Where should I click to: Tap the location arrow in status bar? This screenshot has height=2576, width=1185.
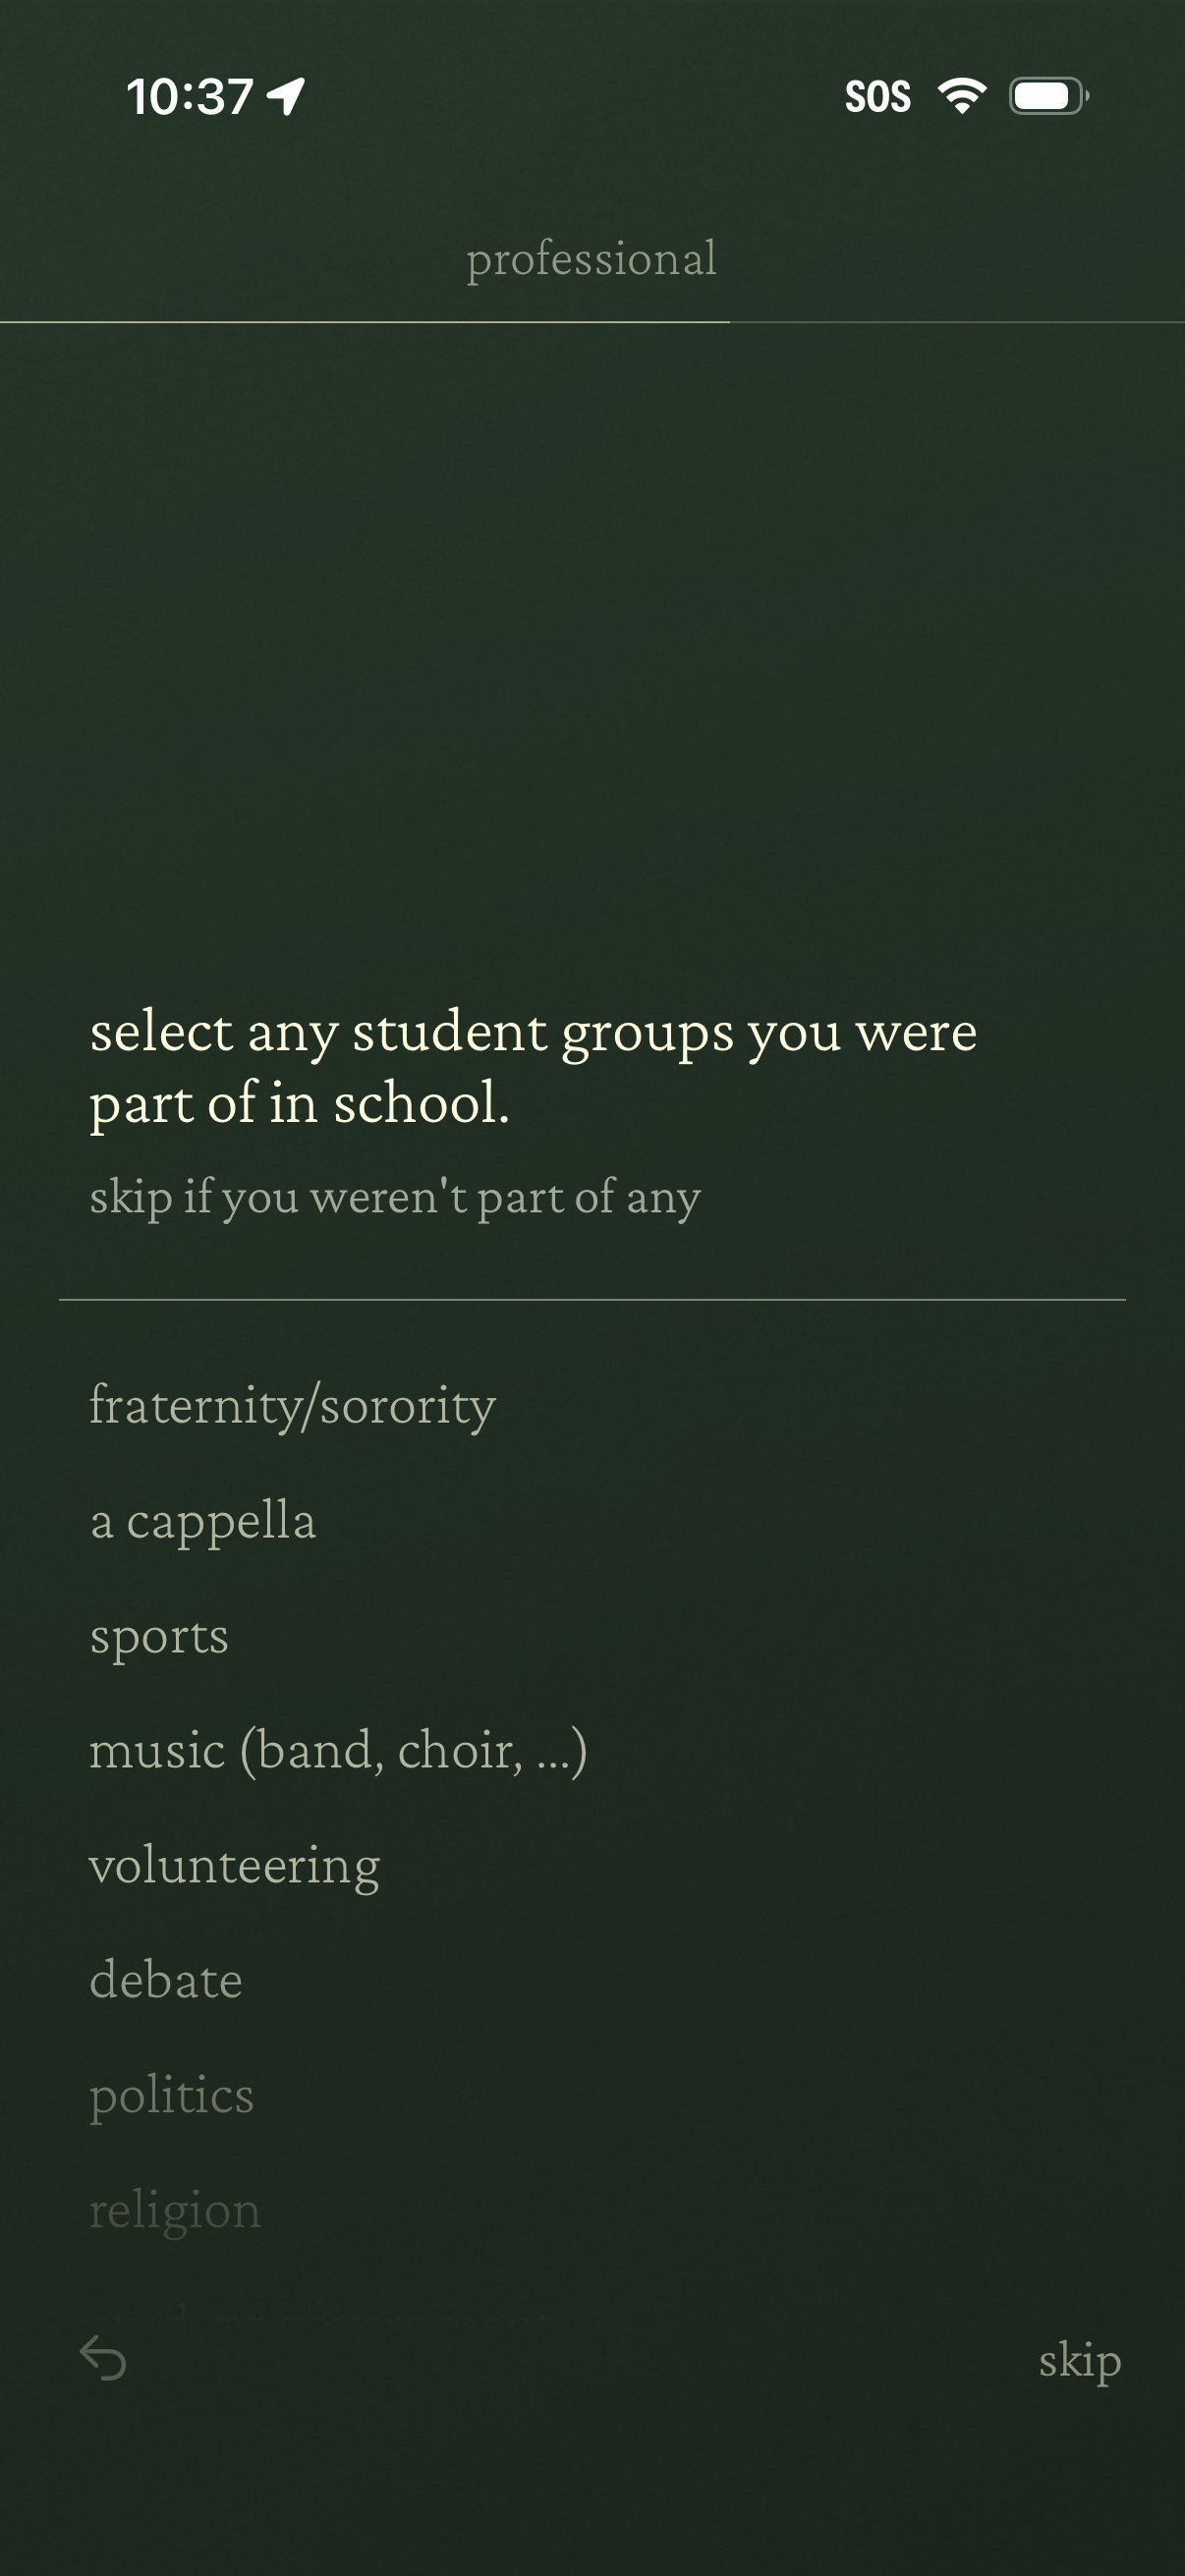point(286,97)
